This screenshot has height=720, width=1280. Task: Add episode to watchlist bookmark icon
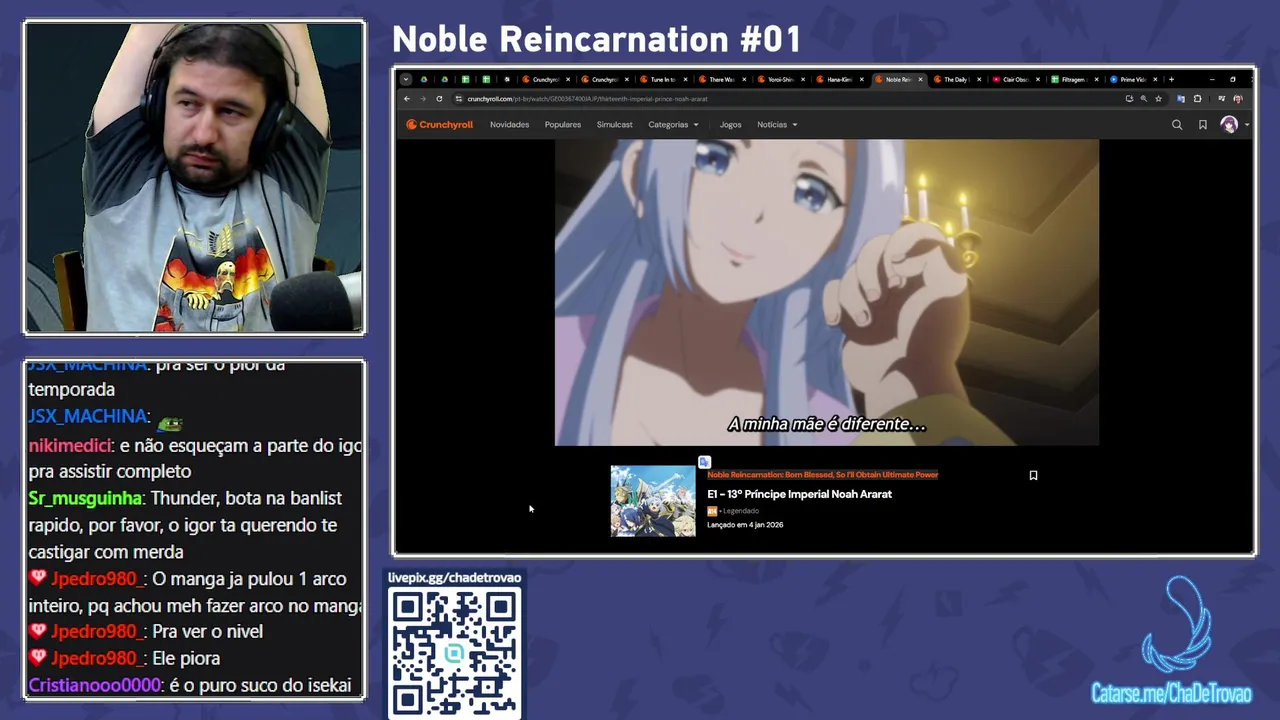coord(1033,475)
